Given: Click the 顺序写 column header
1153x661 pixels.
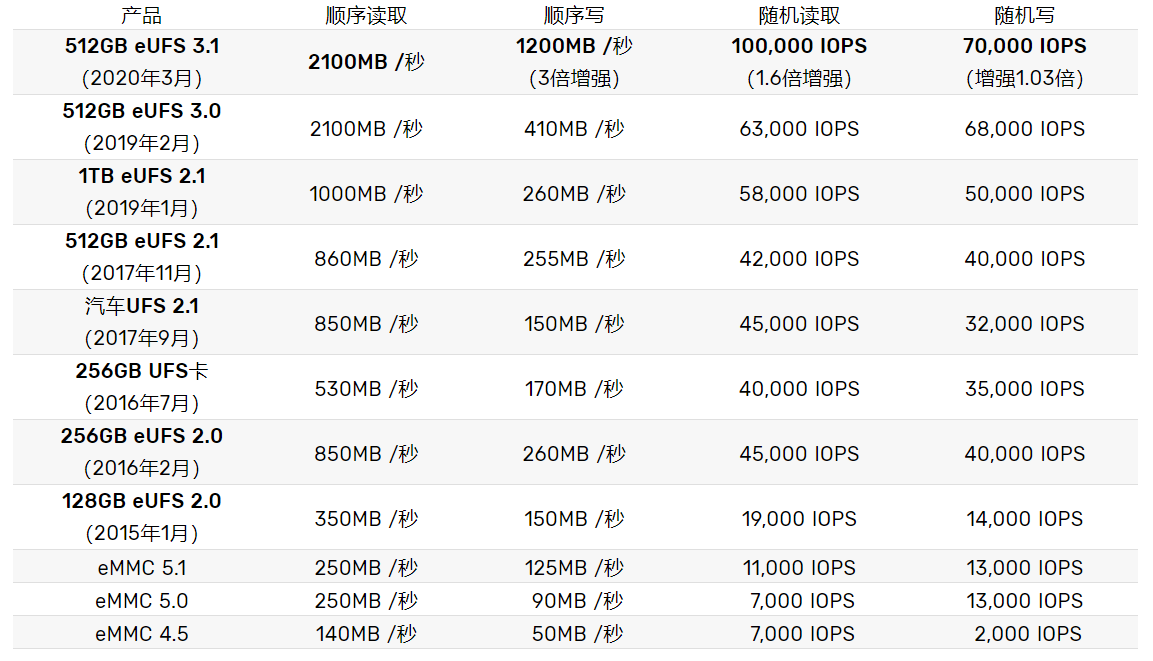Looking at the screenshot, I should click(574, 15).
